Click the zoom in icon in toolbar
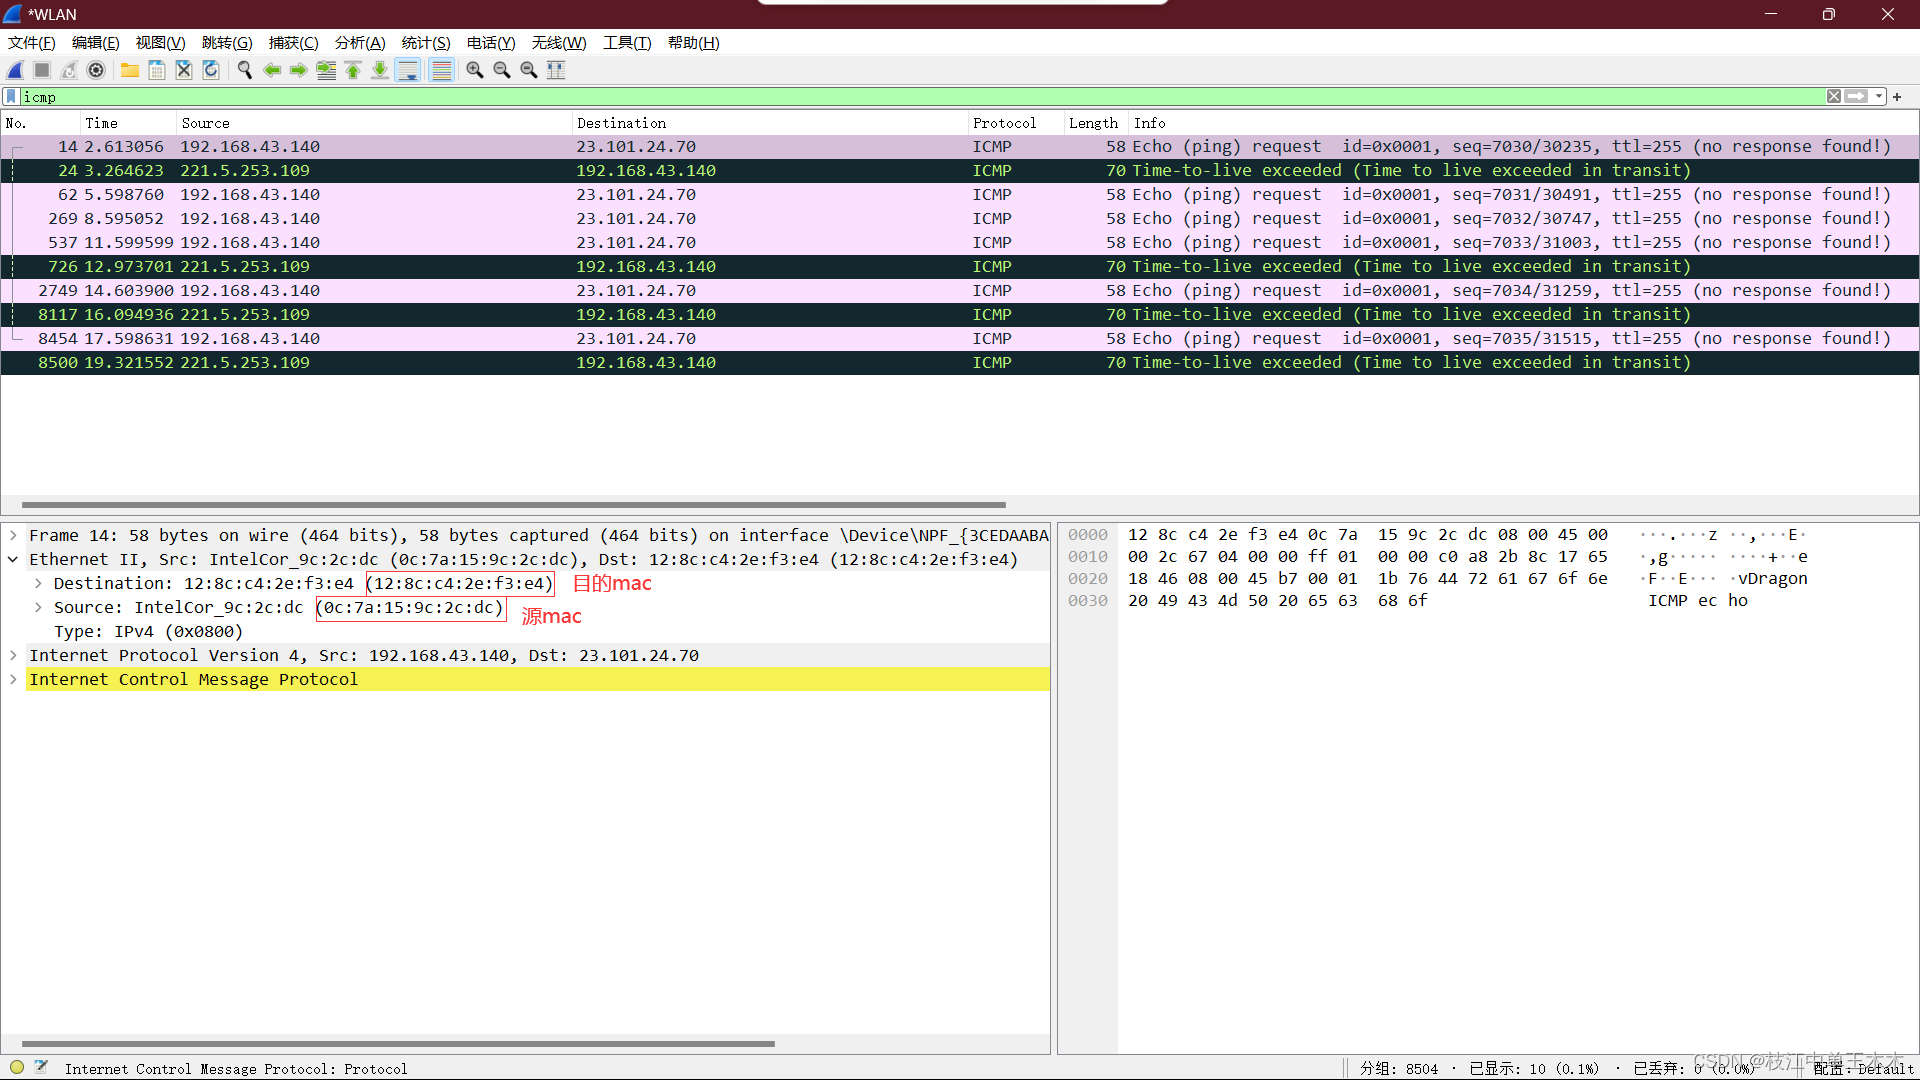The width and height of the screenshot is (1920, 1080). [475, 70]
